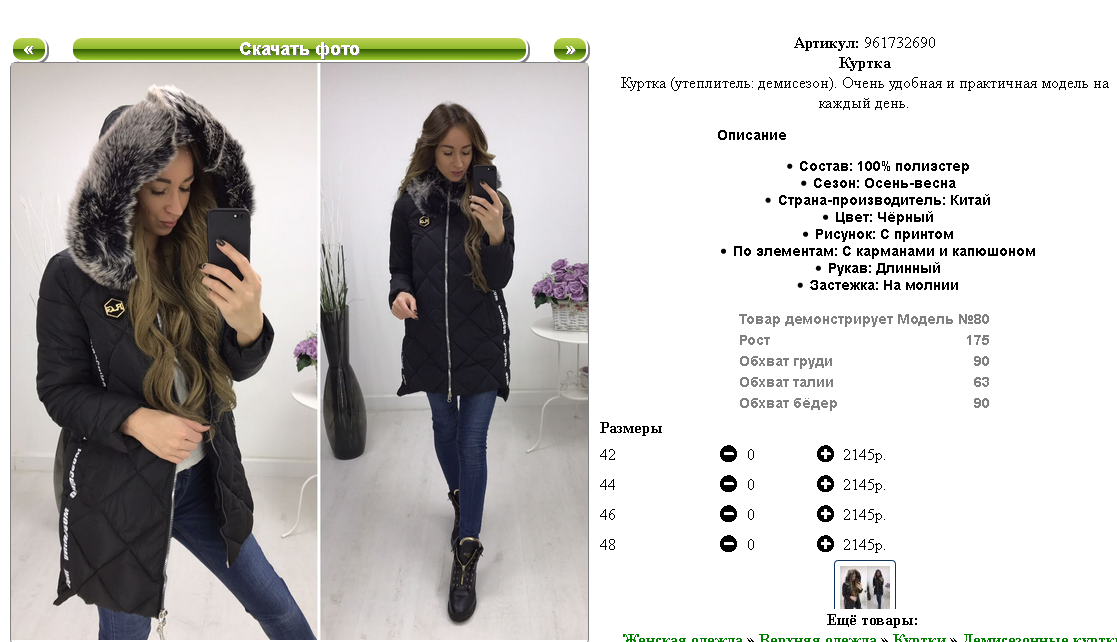The height and width of the screenshot is (642, 1117).
Task: Select the jacket photo thumbnail
Action: coord(865,586)
